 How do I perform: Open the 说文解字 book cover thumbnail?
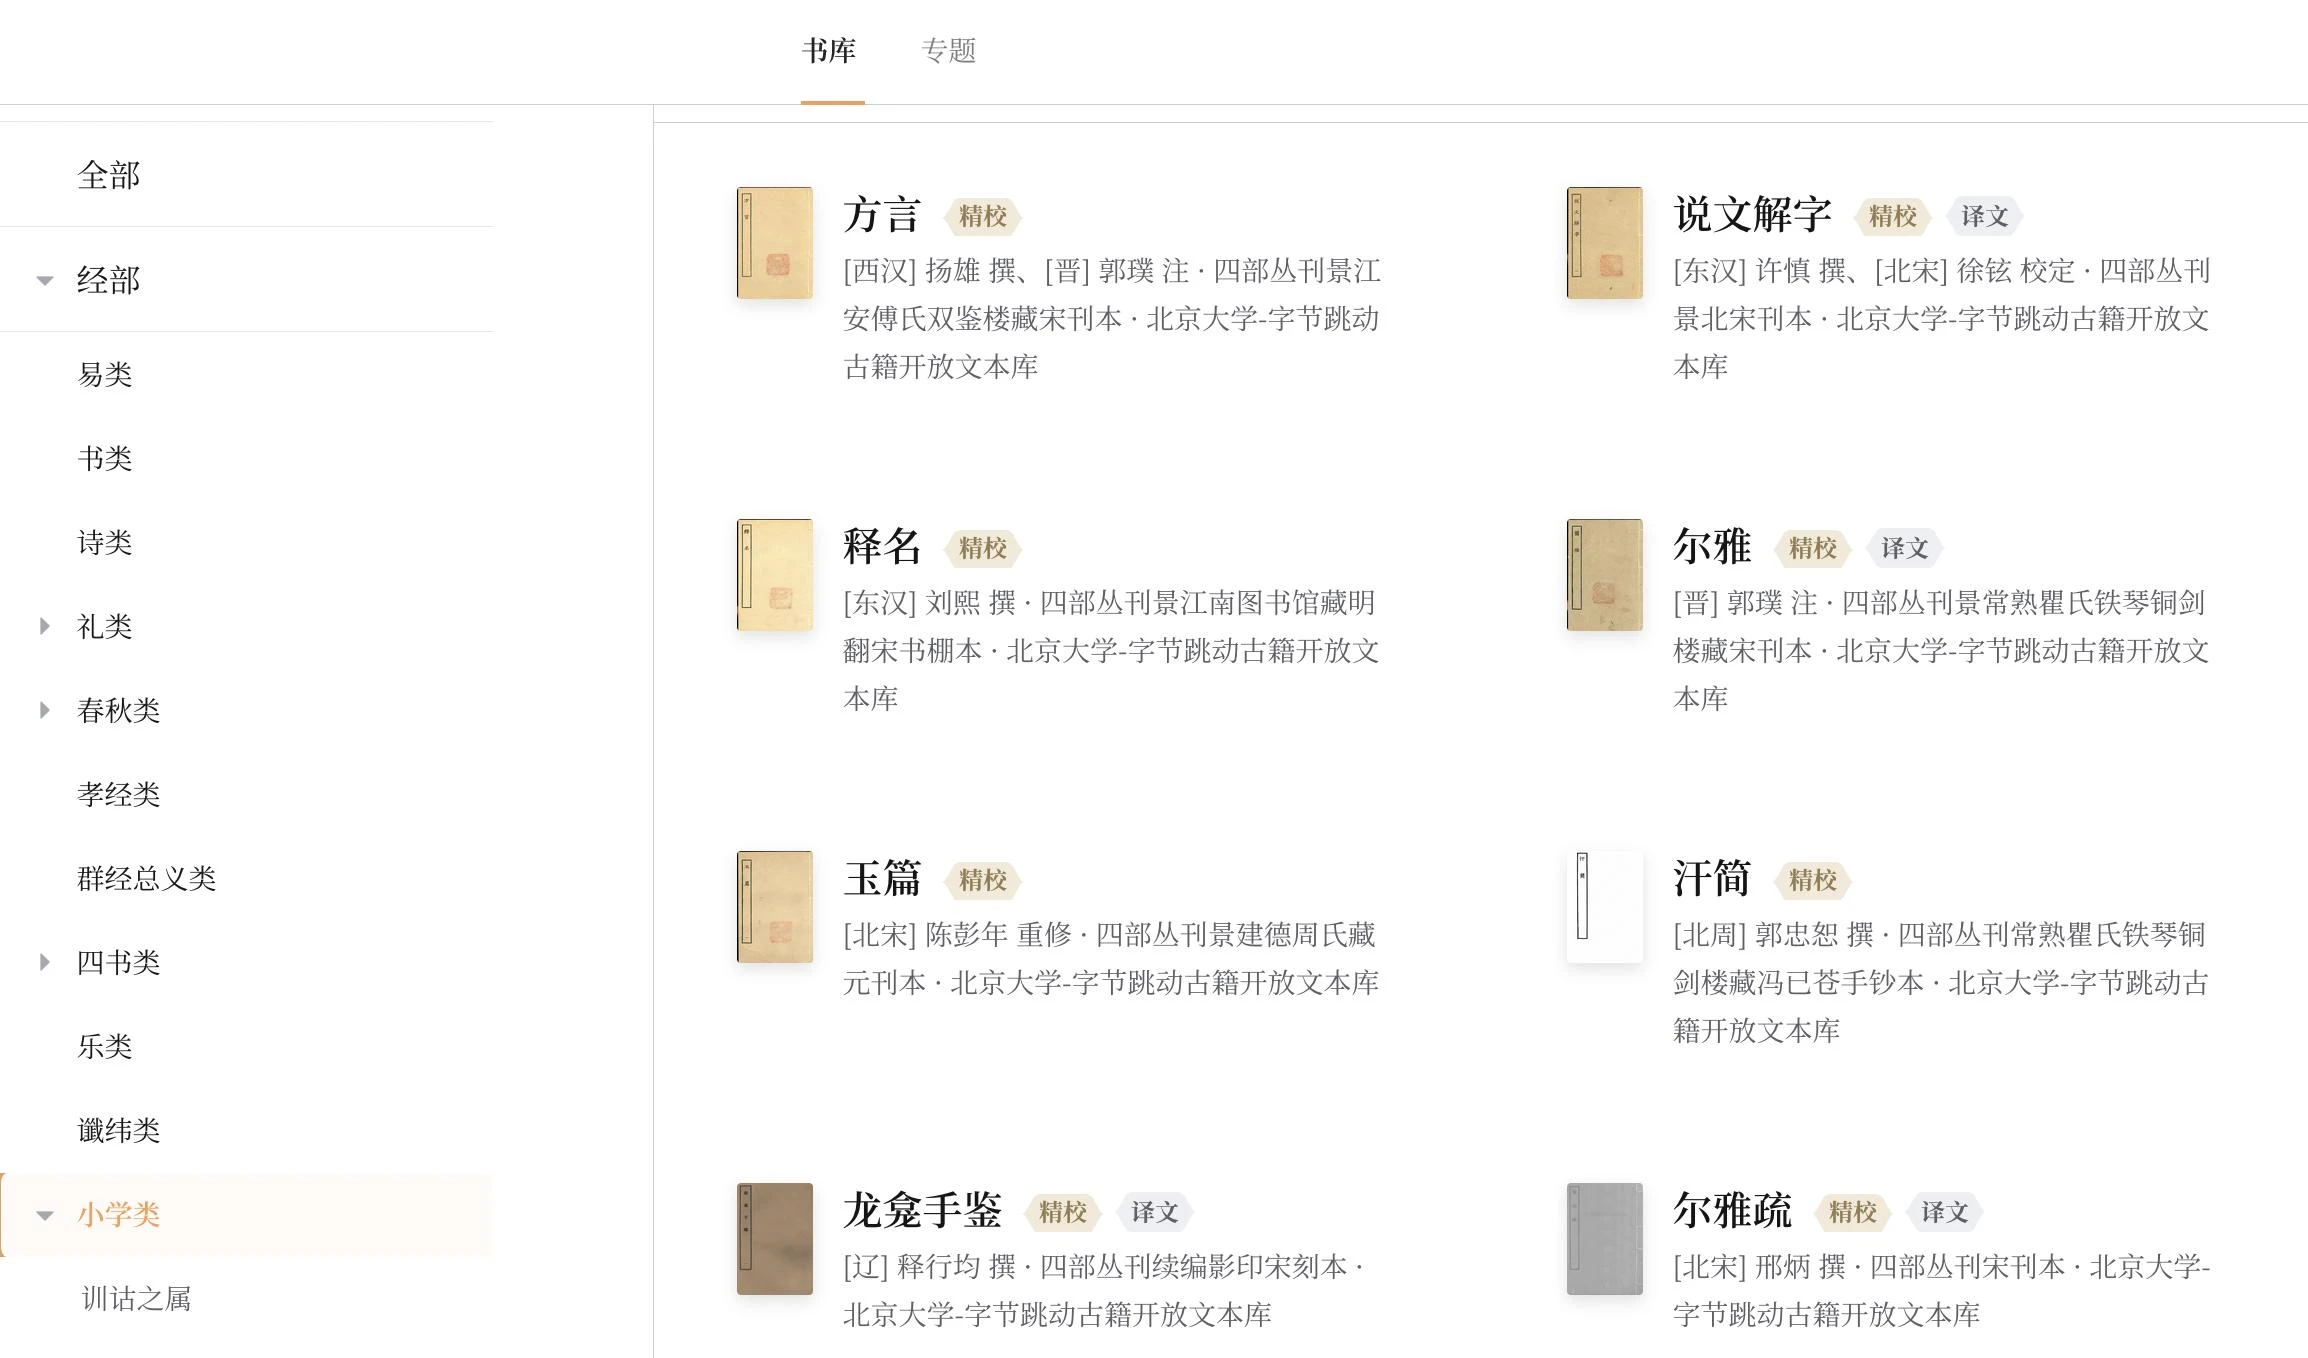(x=1603, y=243)
